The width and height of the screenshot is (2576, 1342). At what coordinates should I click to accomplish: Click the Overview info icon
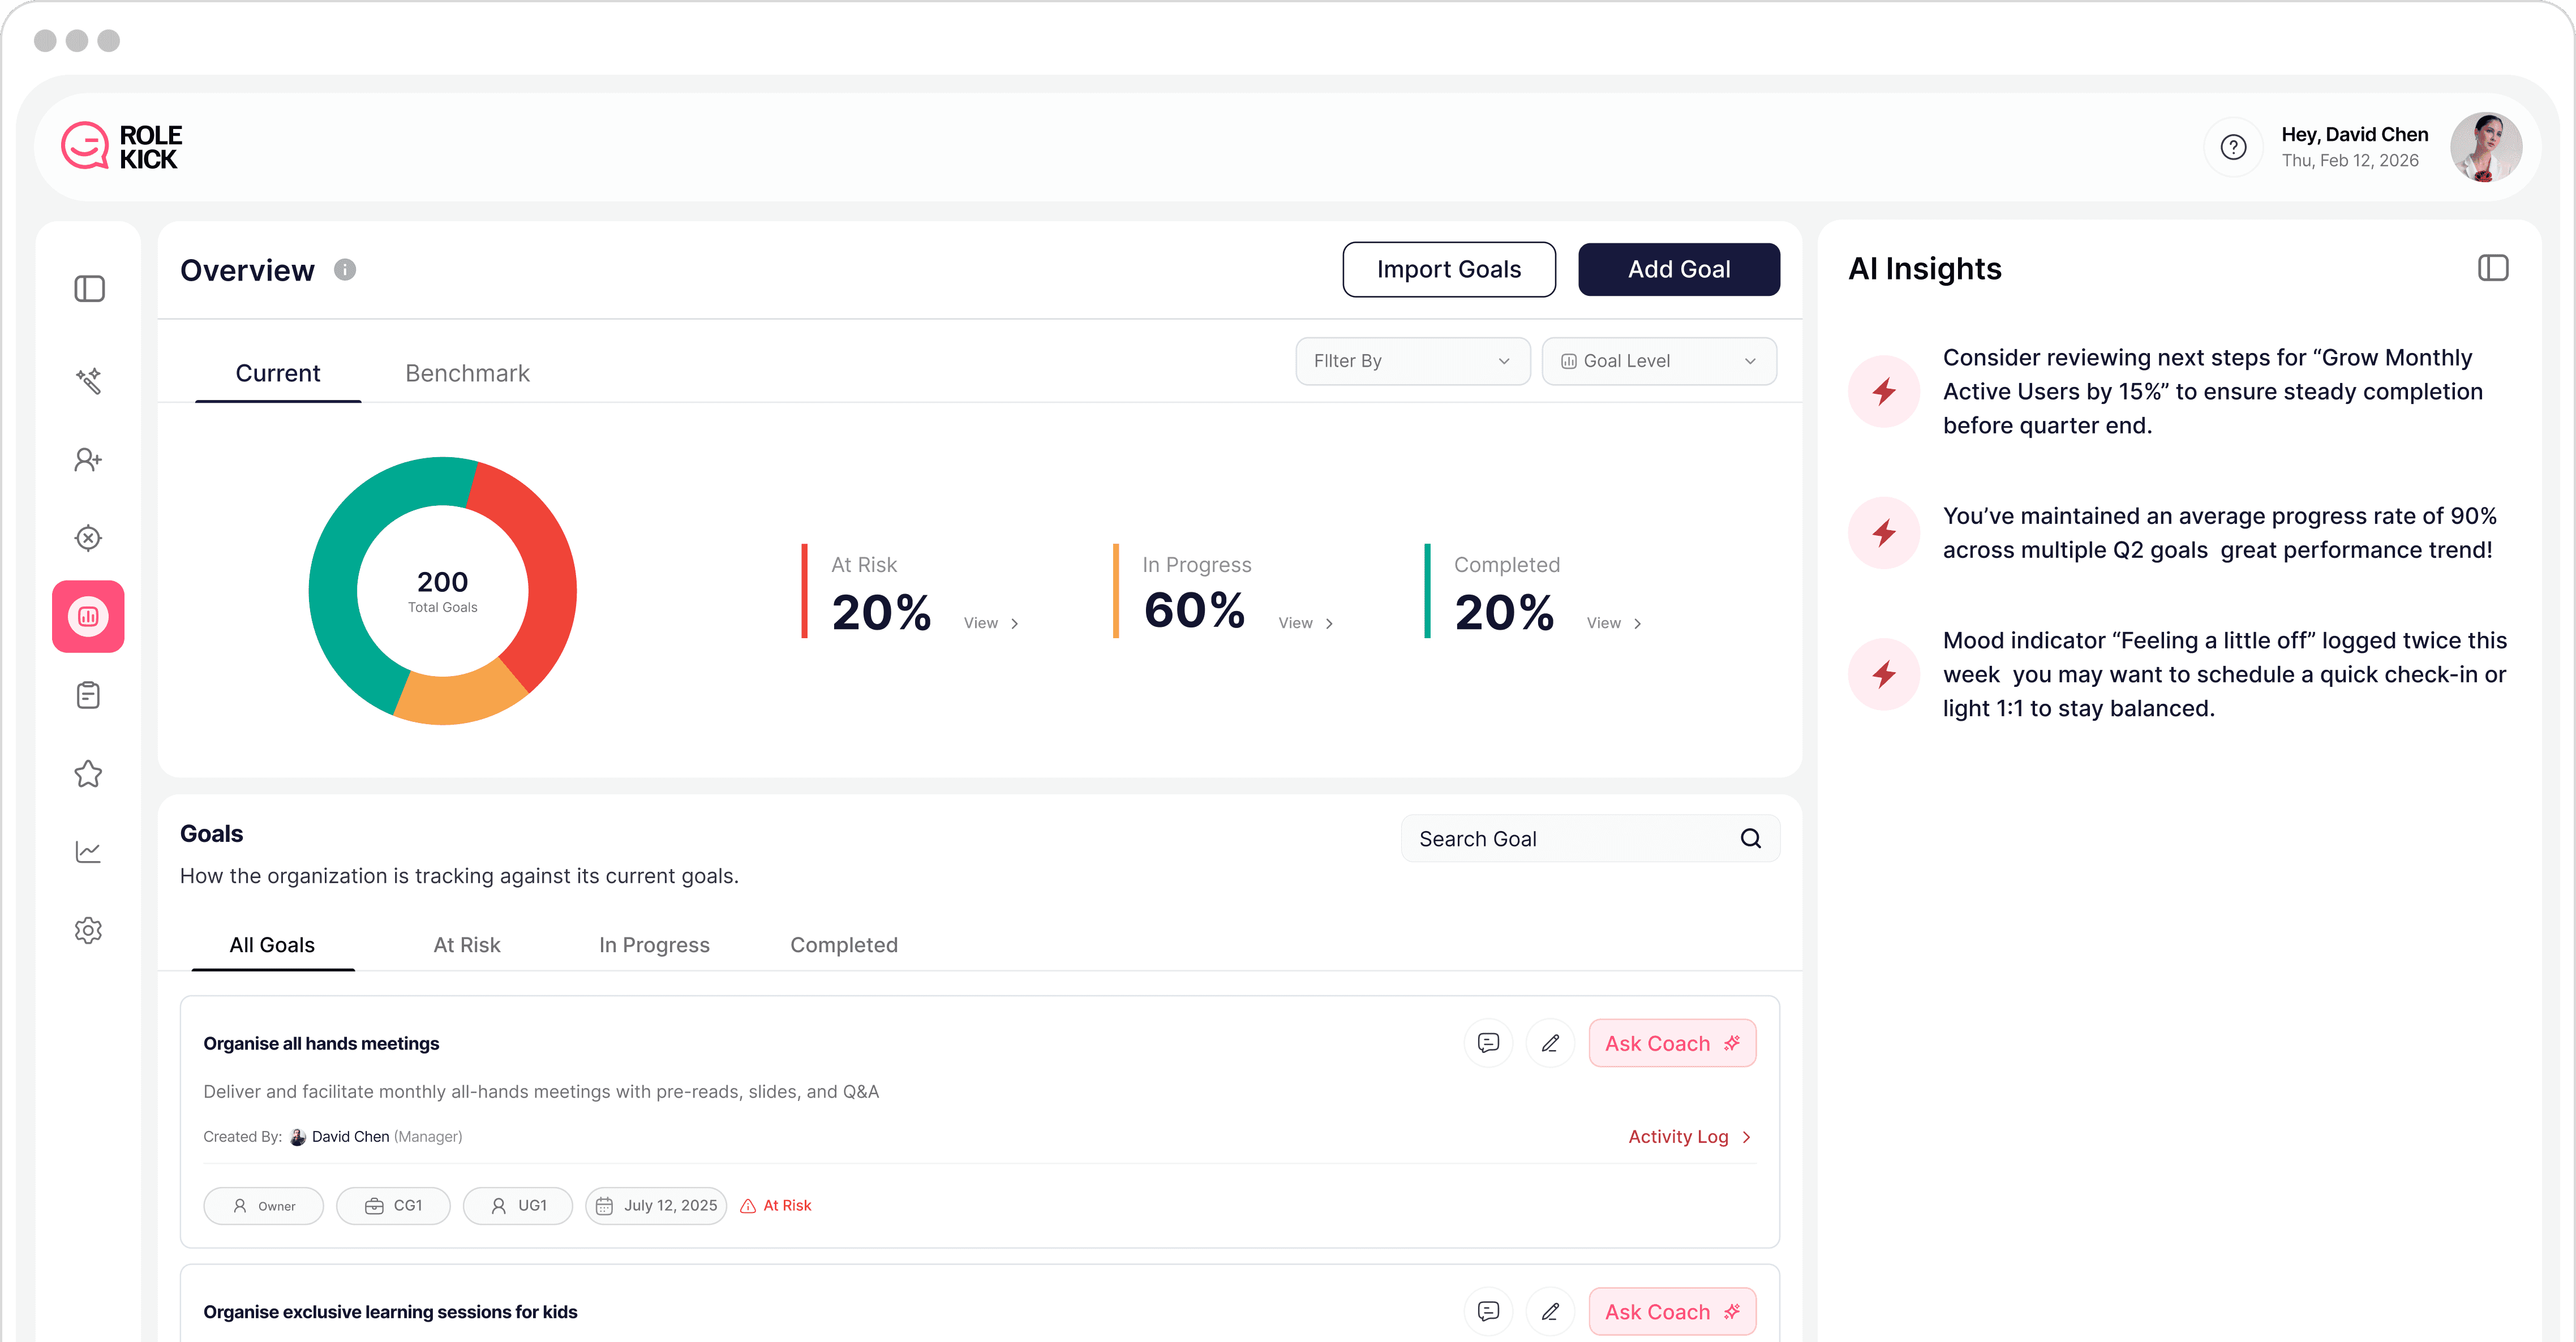(x=345, y=270)
